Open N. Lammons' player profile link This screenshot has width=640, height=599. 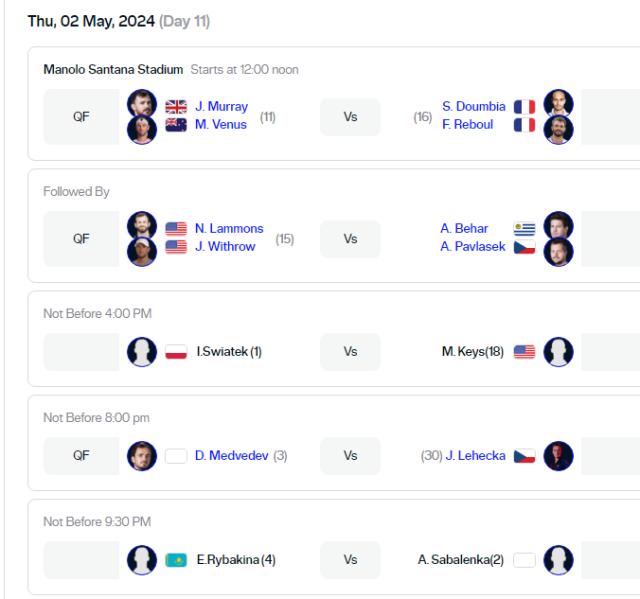click(x=229, y=229)
